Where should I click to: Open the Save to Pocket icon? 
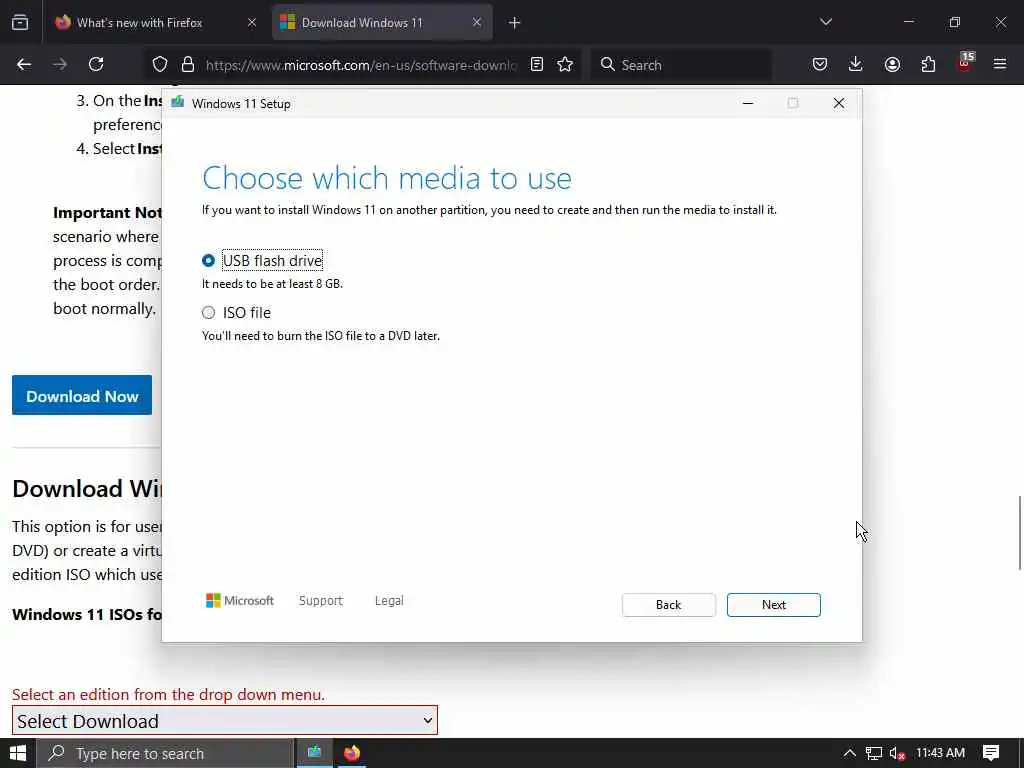click(x=820, y=64)
